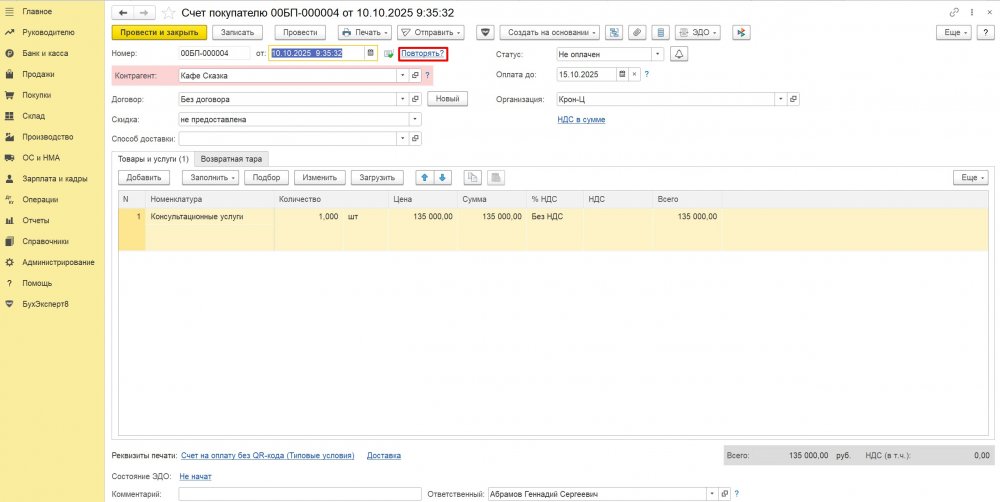This screenshot has width=1000, height=502.
Task: Open the Статус dropdown list
Action: click(x=658, y=54)
